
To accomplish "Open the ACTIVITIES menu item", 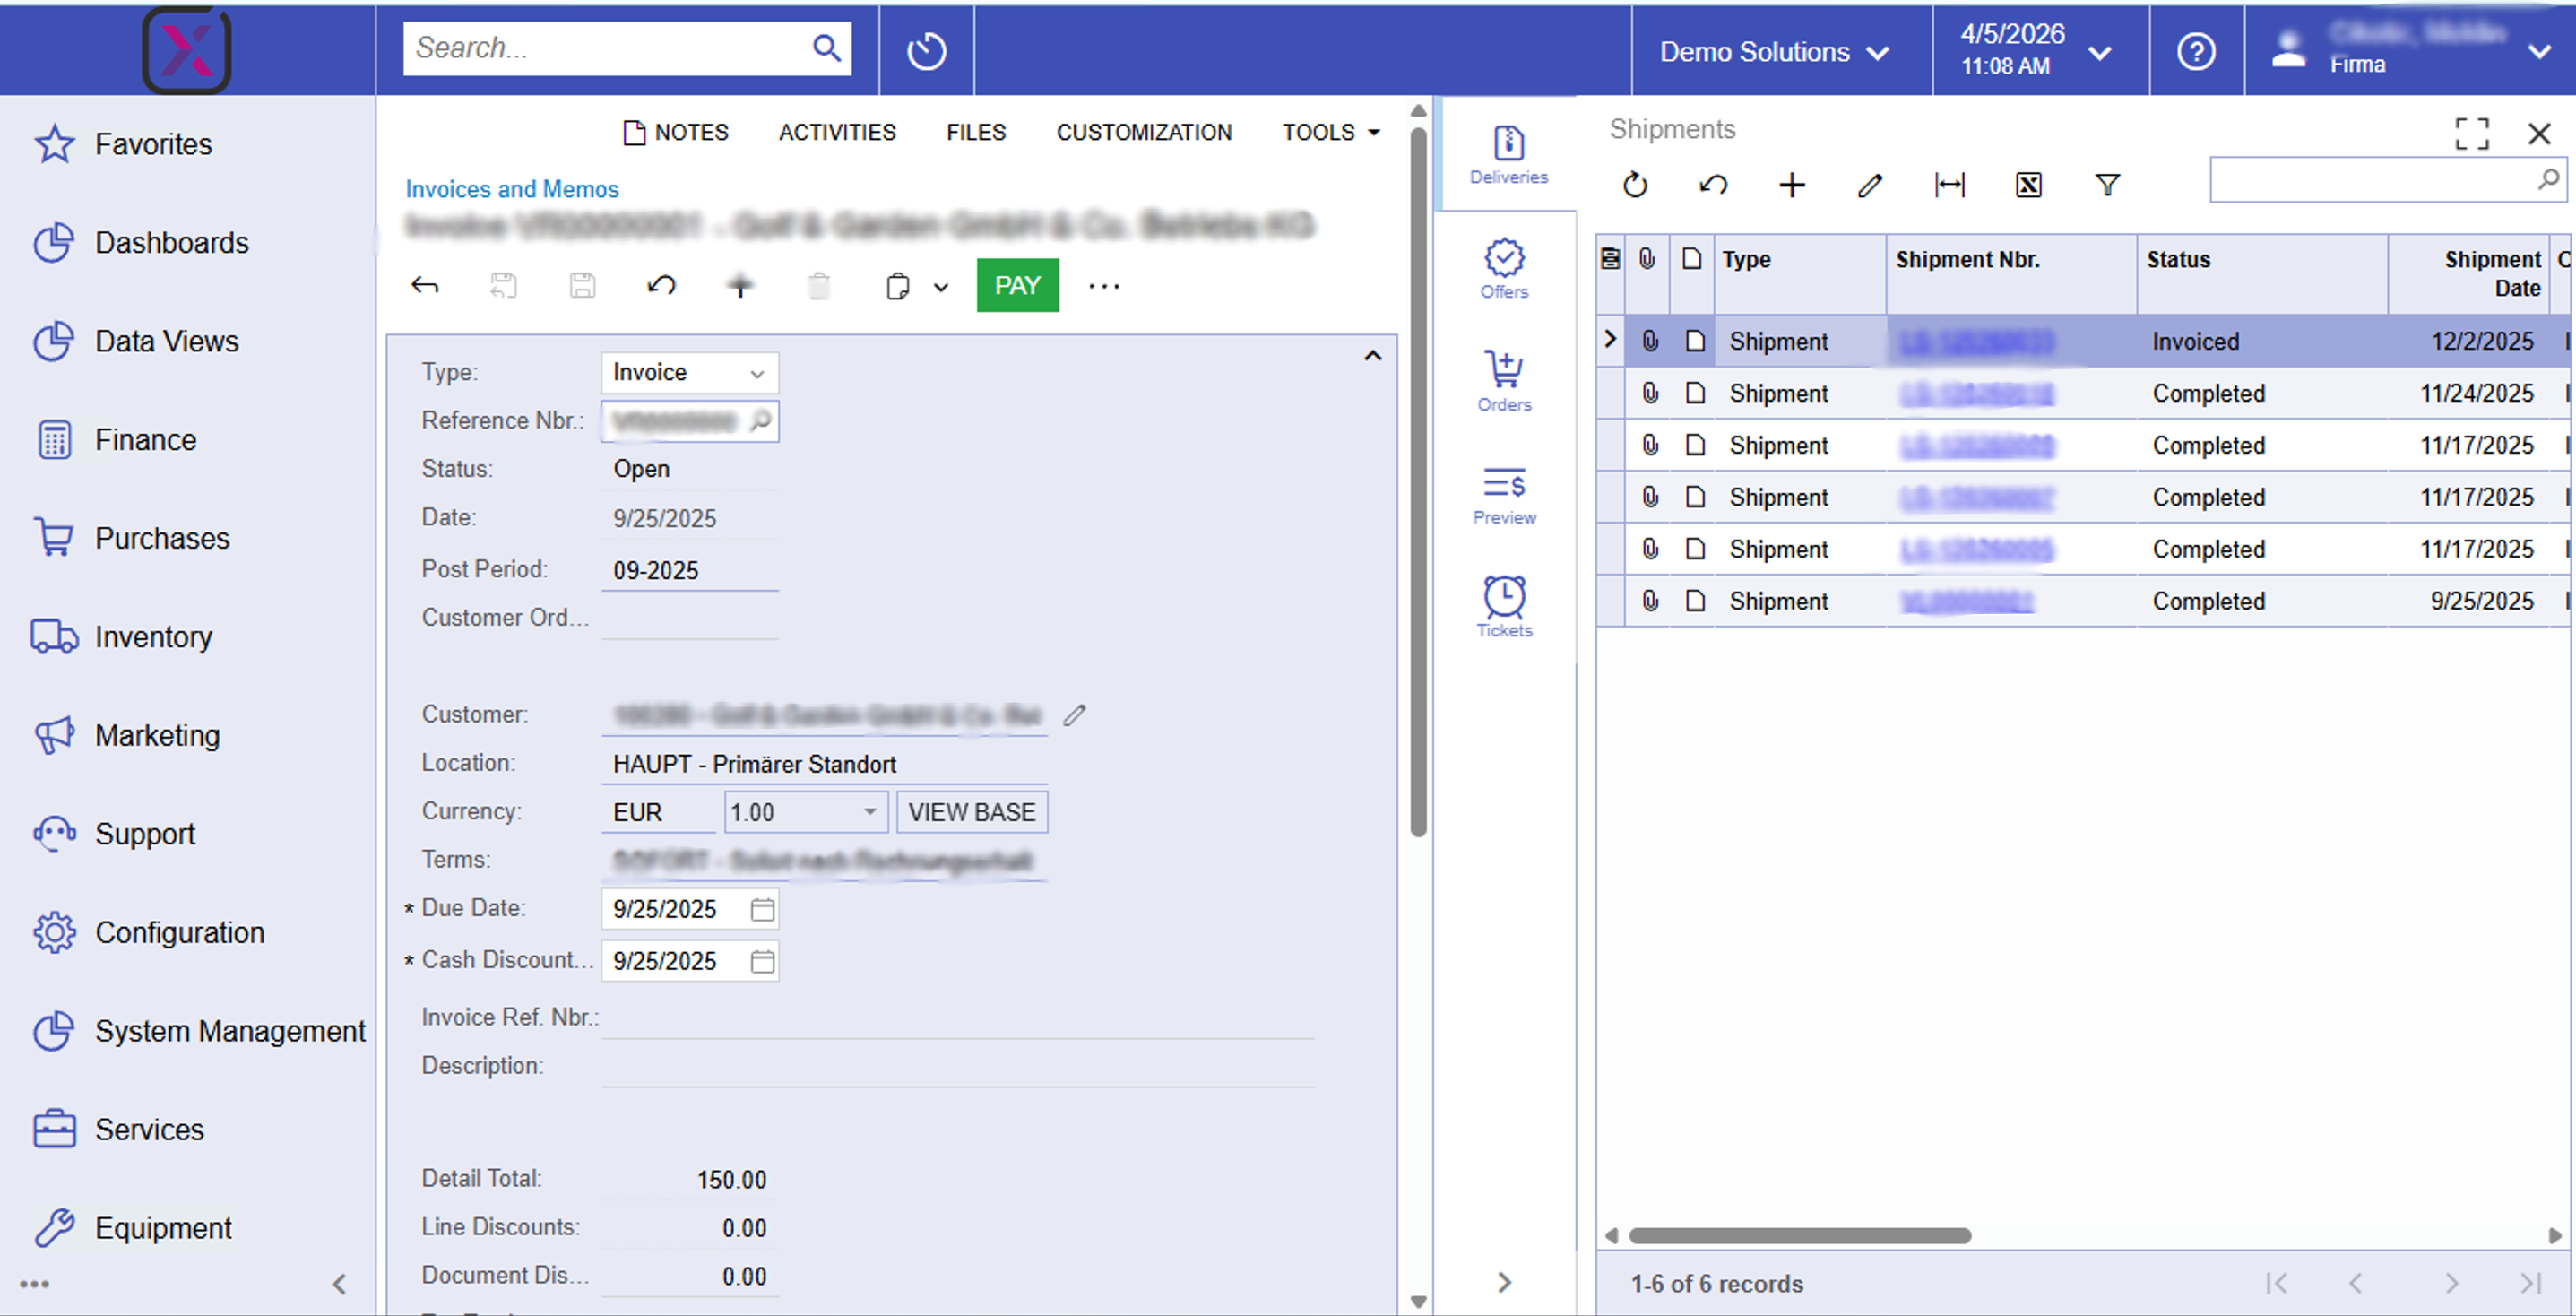I will pyautogui.click(x=837, y=132).
